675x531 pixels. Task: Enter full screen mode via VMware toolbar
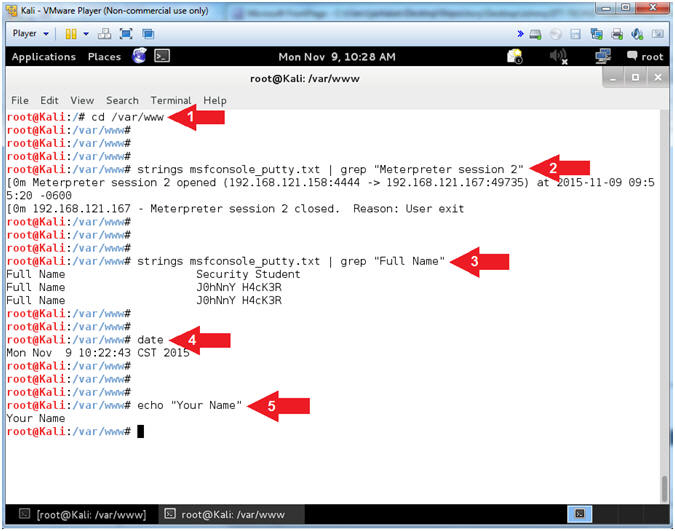tap(126, 34)
